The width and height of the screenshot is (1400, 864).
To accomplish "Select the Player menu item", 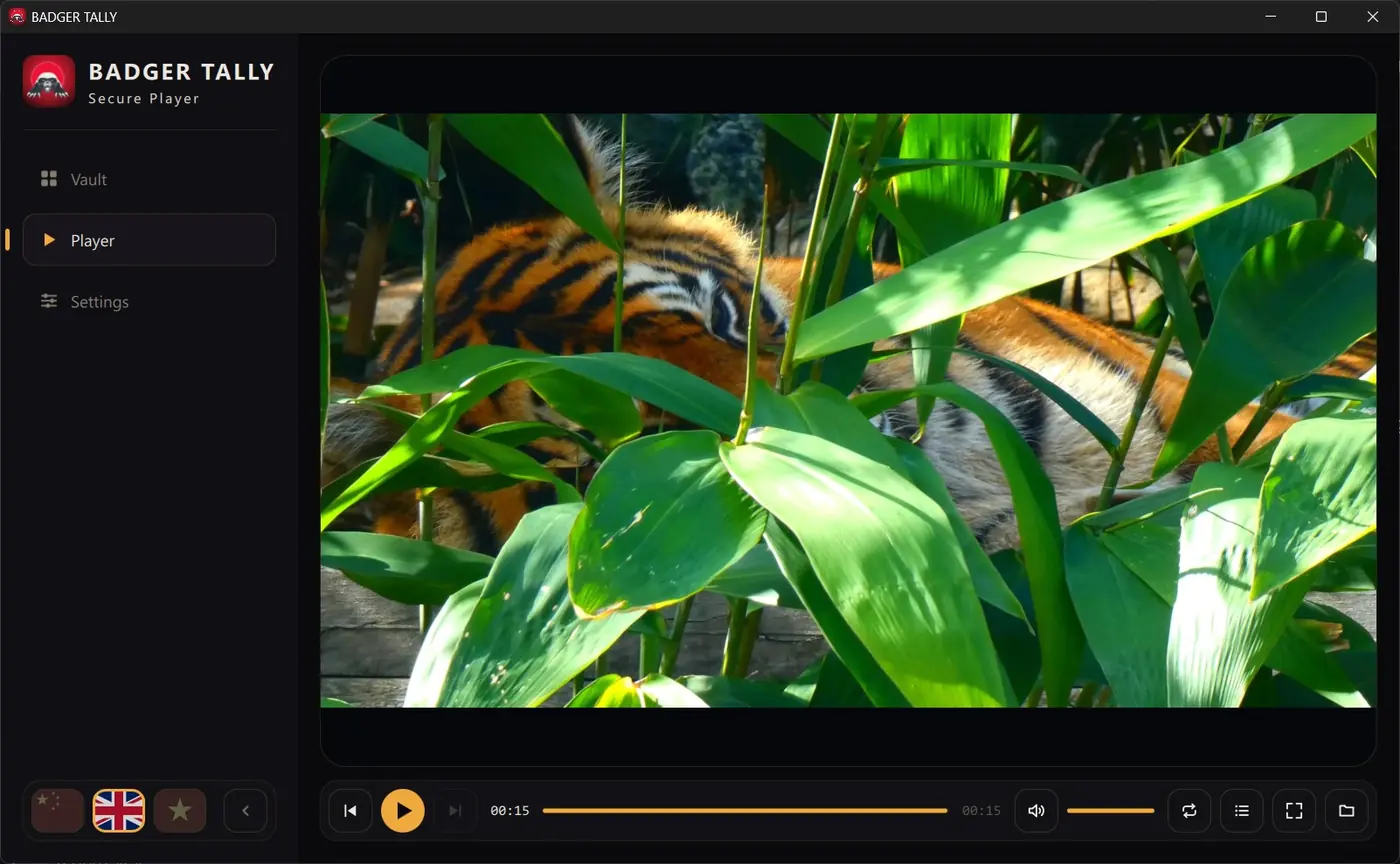I will click(x=149, y=240).
